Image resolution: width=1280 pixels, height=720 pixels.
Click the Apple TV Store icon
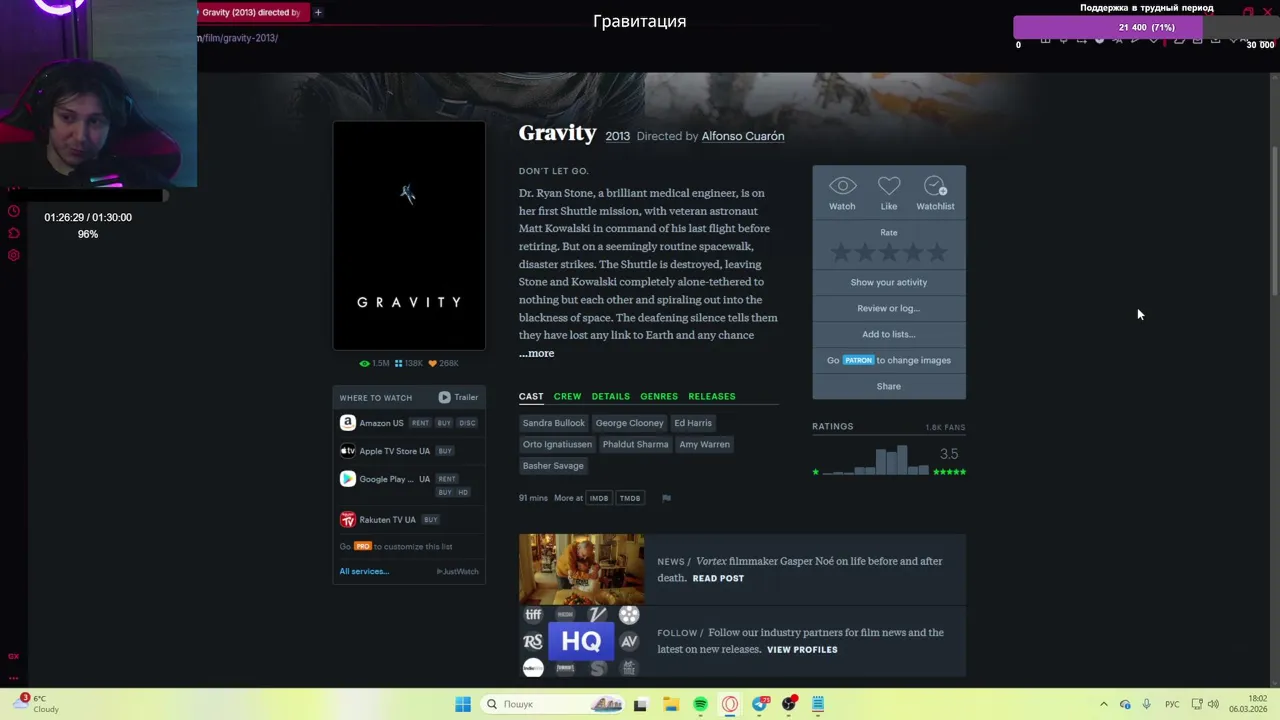(x=347, y=451)
